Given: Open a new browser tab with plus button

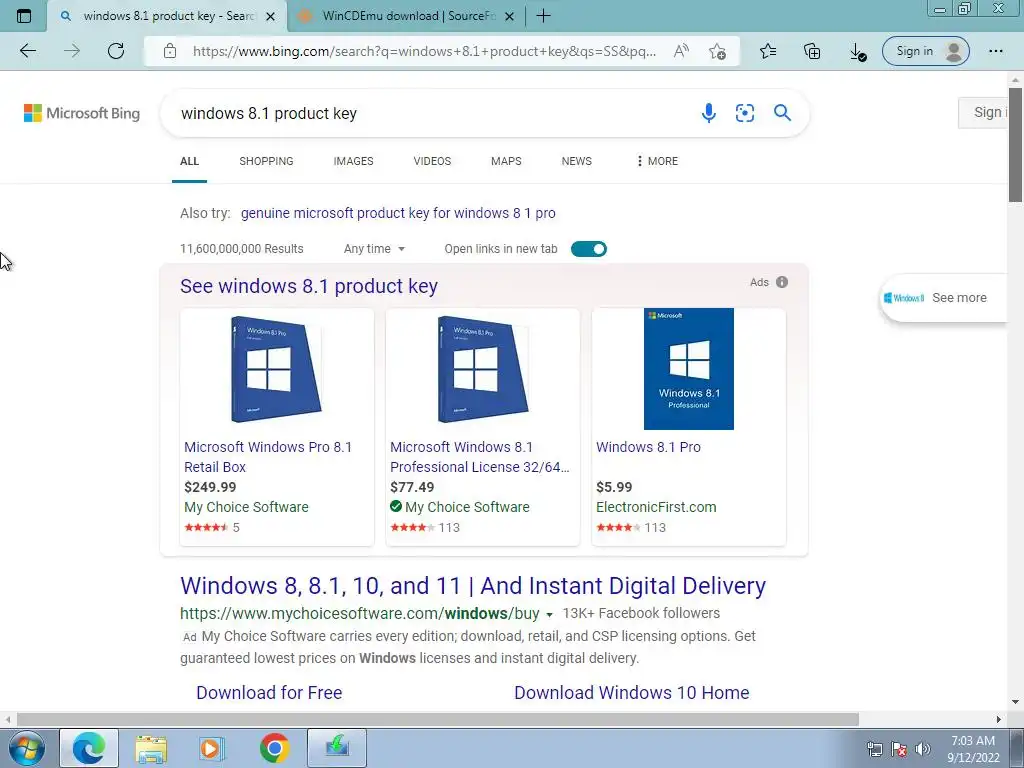Looking at the screenshot, I should pyautogui.click(x=543, y=16).
